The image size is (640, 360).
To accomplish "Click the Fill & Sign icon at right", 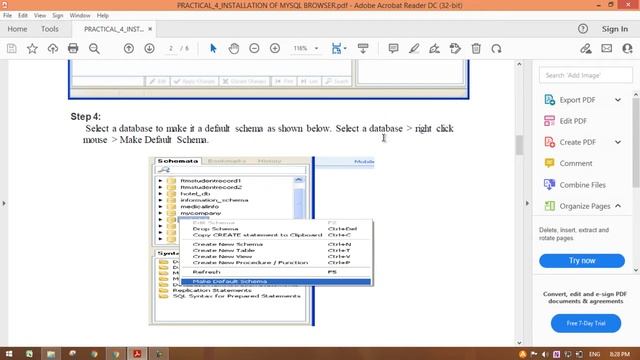I will click(586, 49).
